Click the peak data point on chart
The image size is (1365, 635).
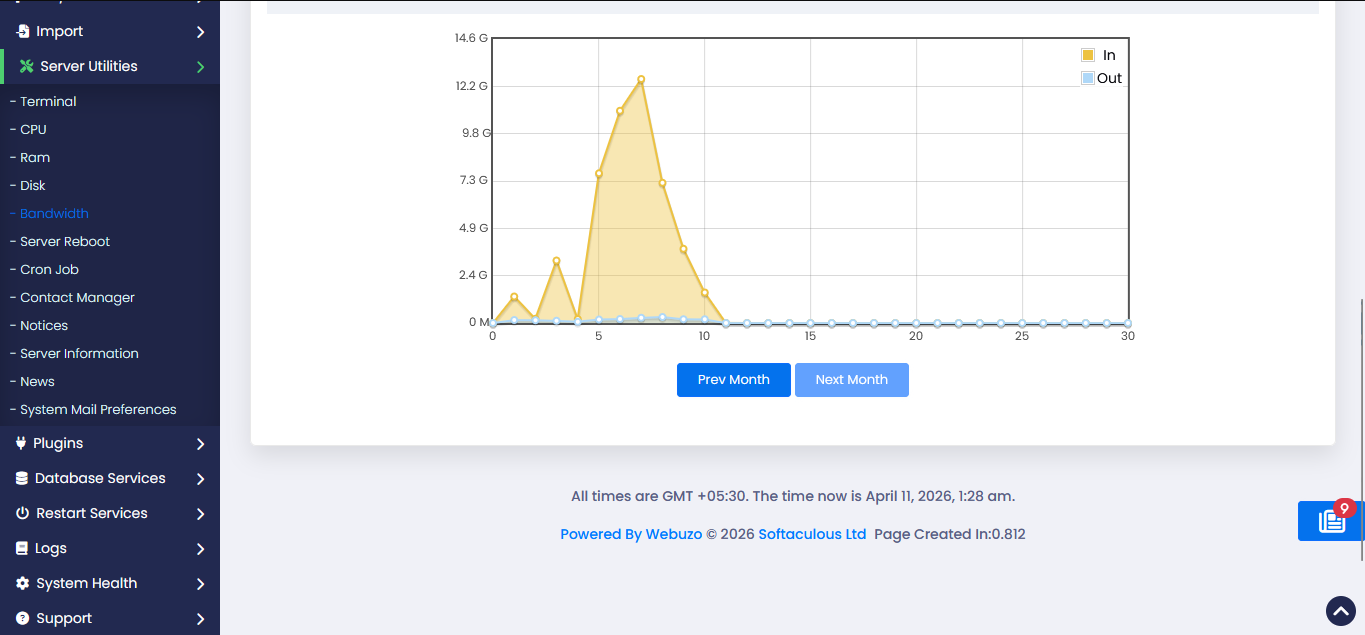[641, 80]
